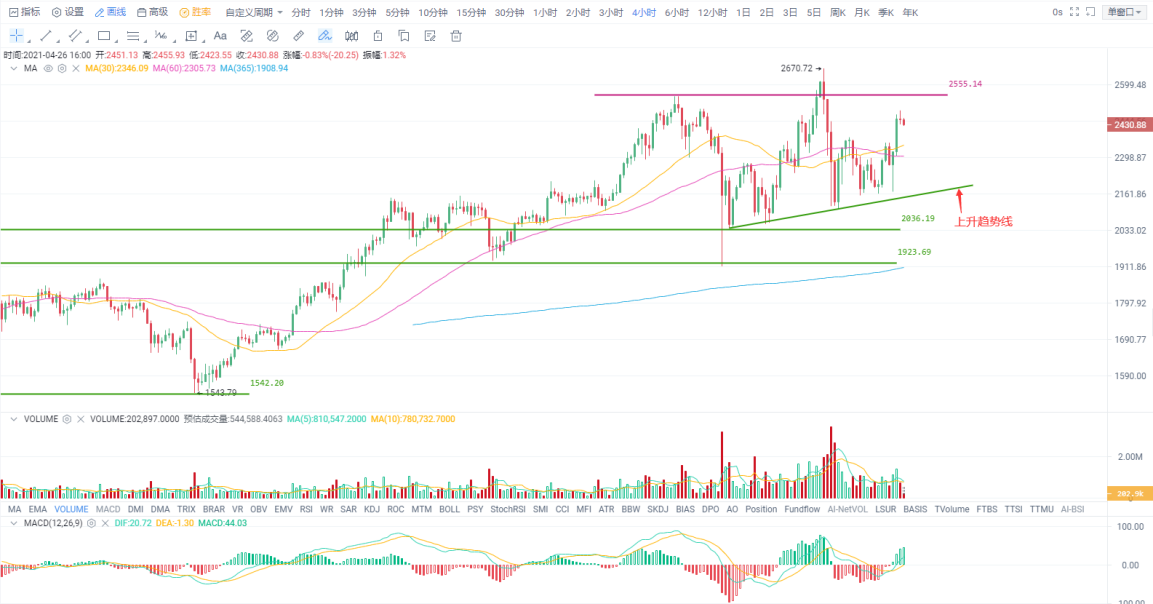The image size is (1153, 604).
Task: Click the copy drawings icon
Action: click(x=404, y=35)
